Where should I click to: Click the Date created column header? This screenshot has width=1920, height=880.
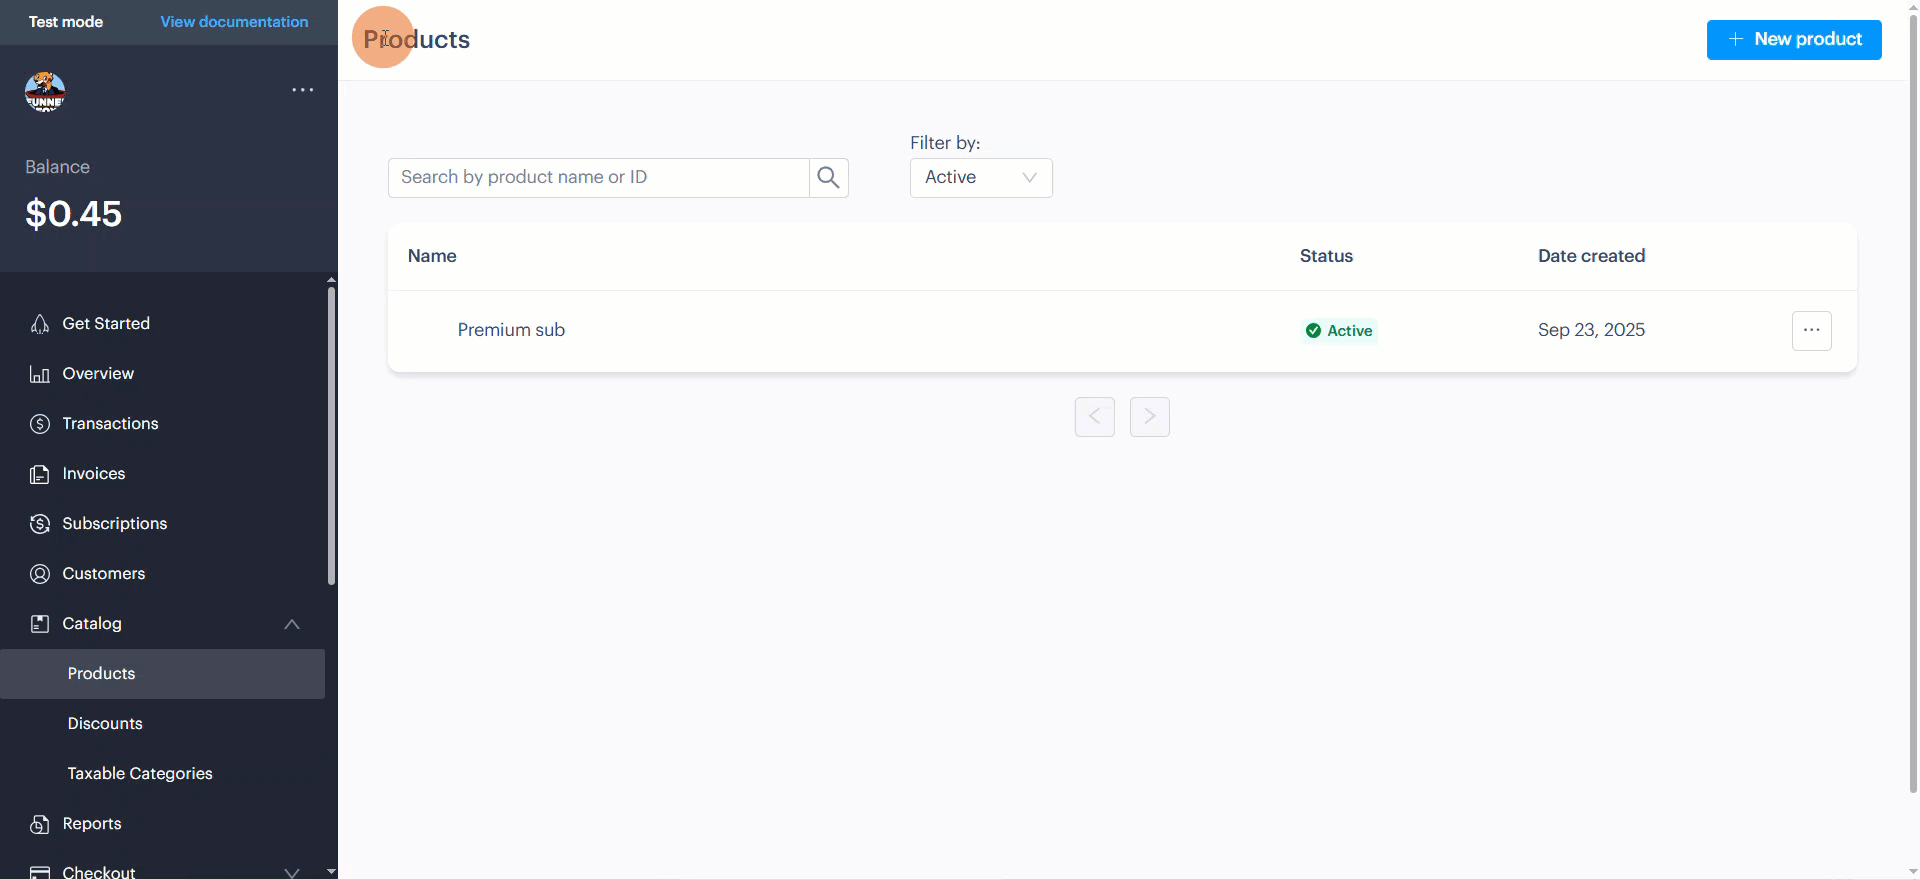pyautogui.click(x=1591, y=256)
